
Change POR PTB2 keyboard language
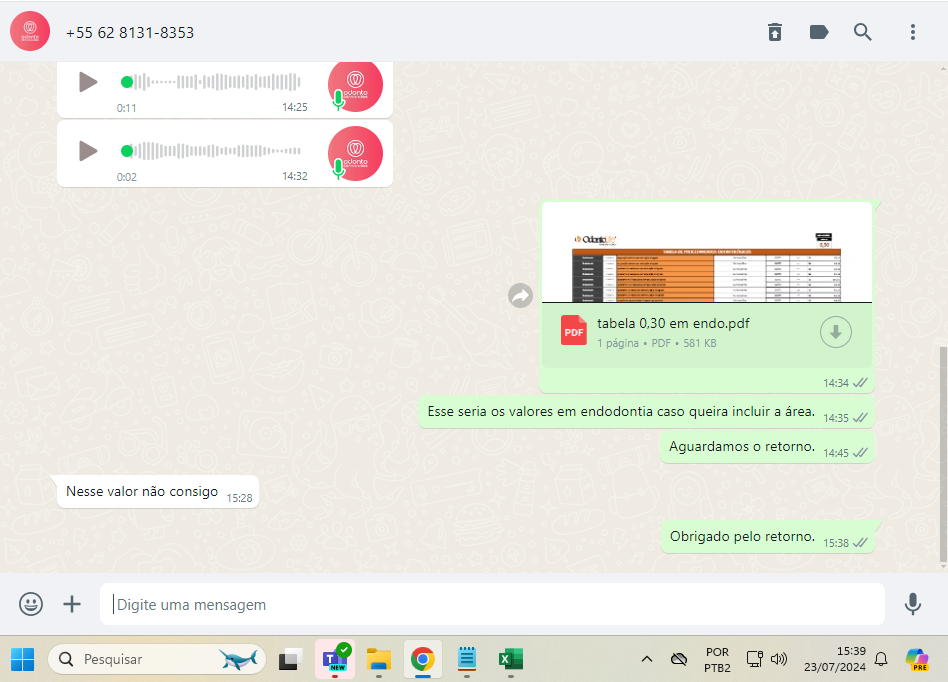click(717, 660)
